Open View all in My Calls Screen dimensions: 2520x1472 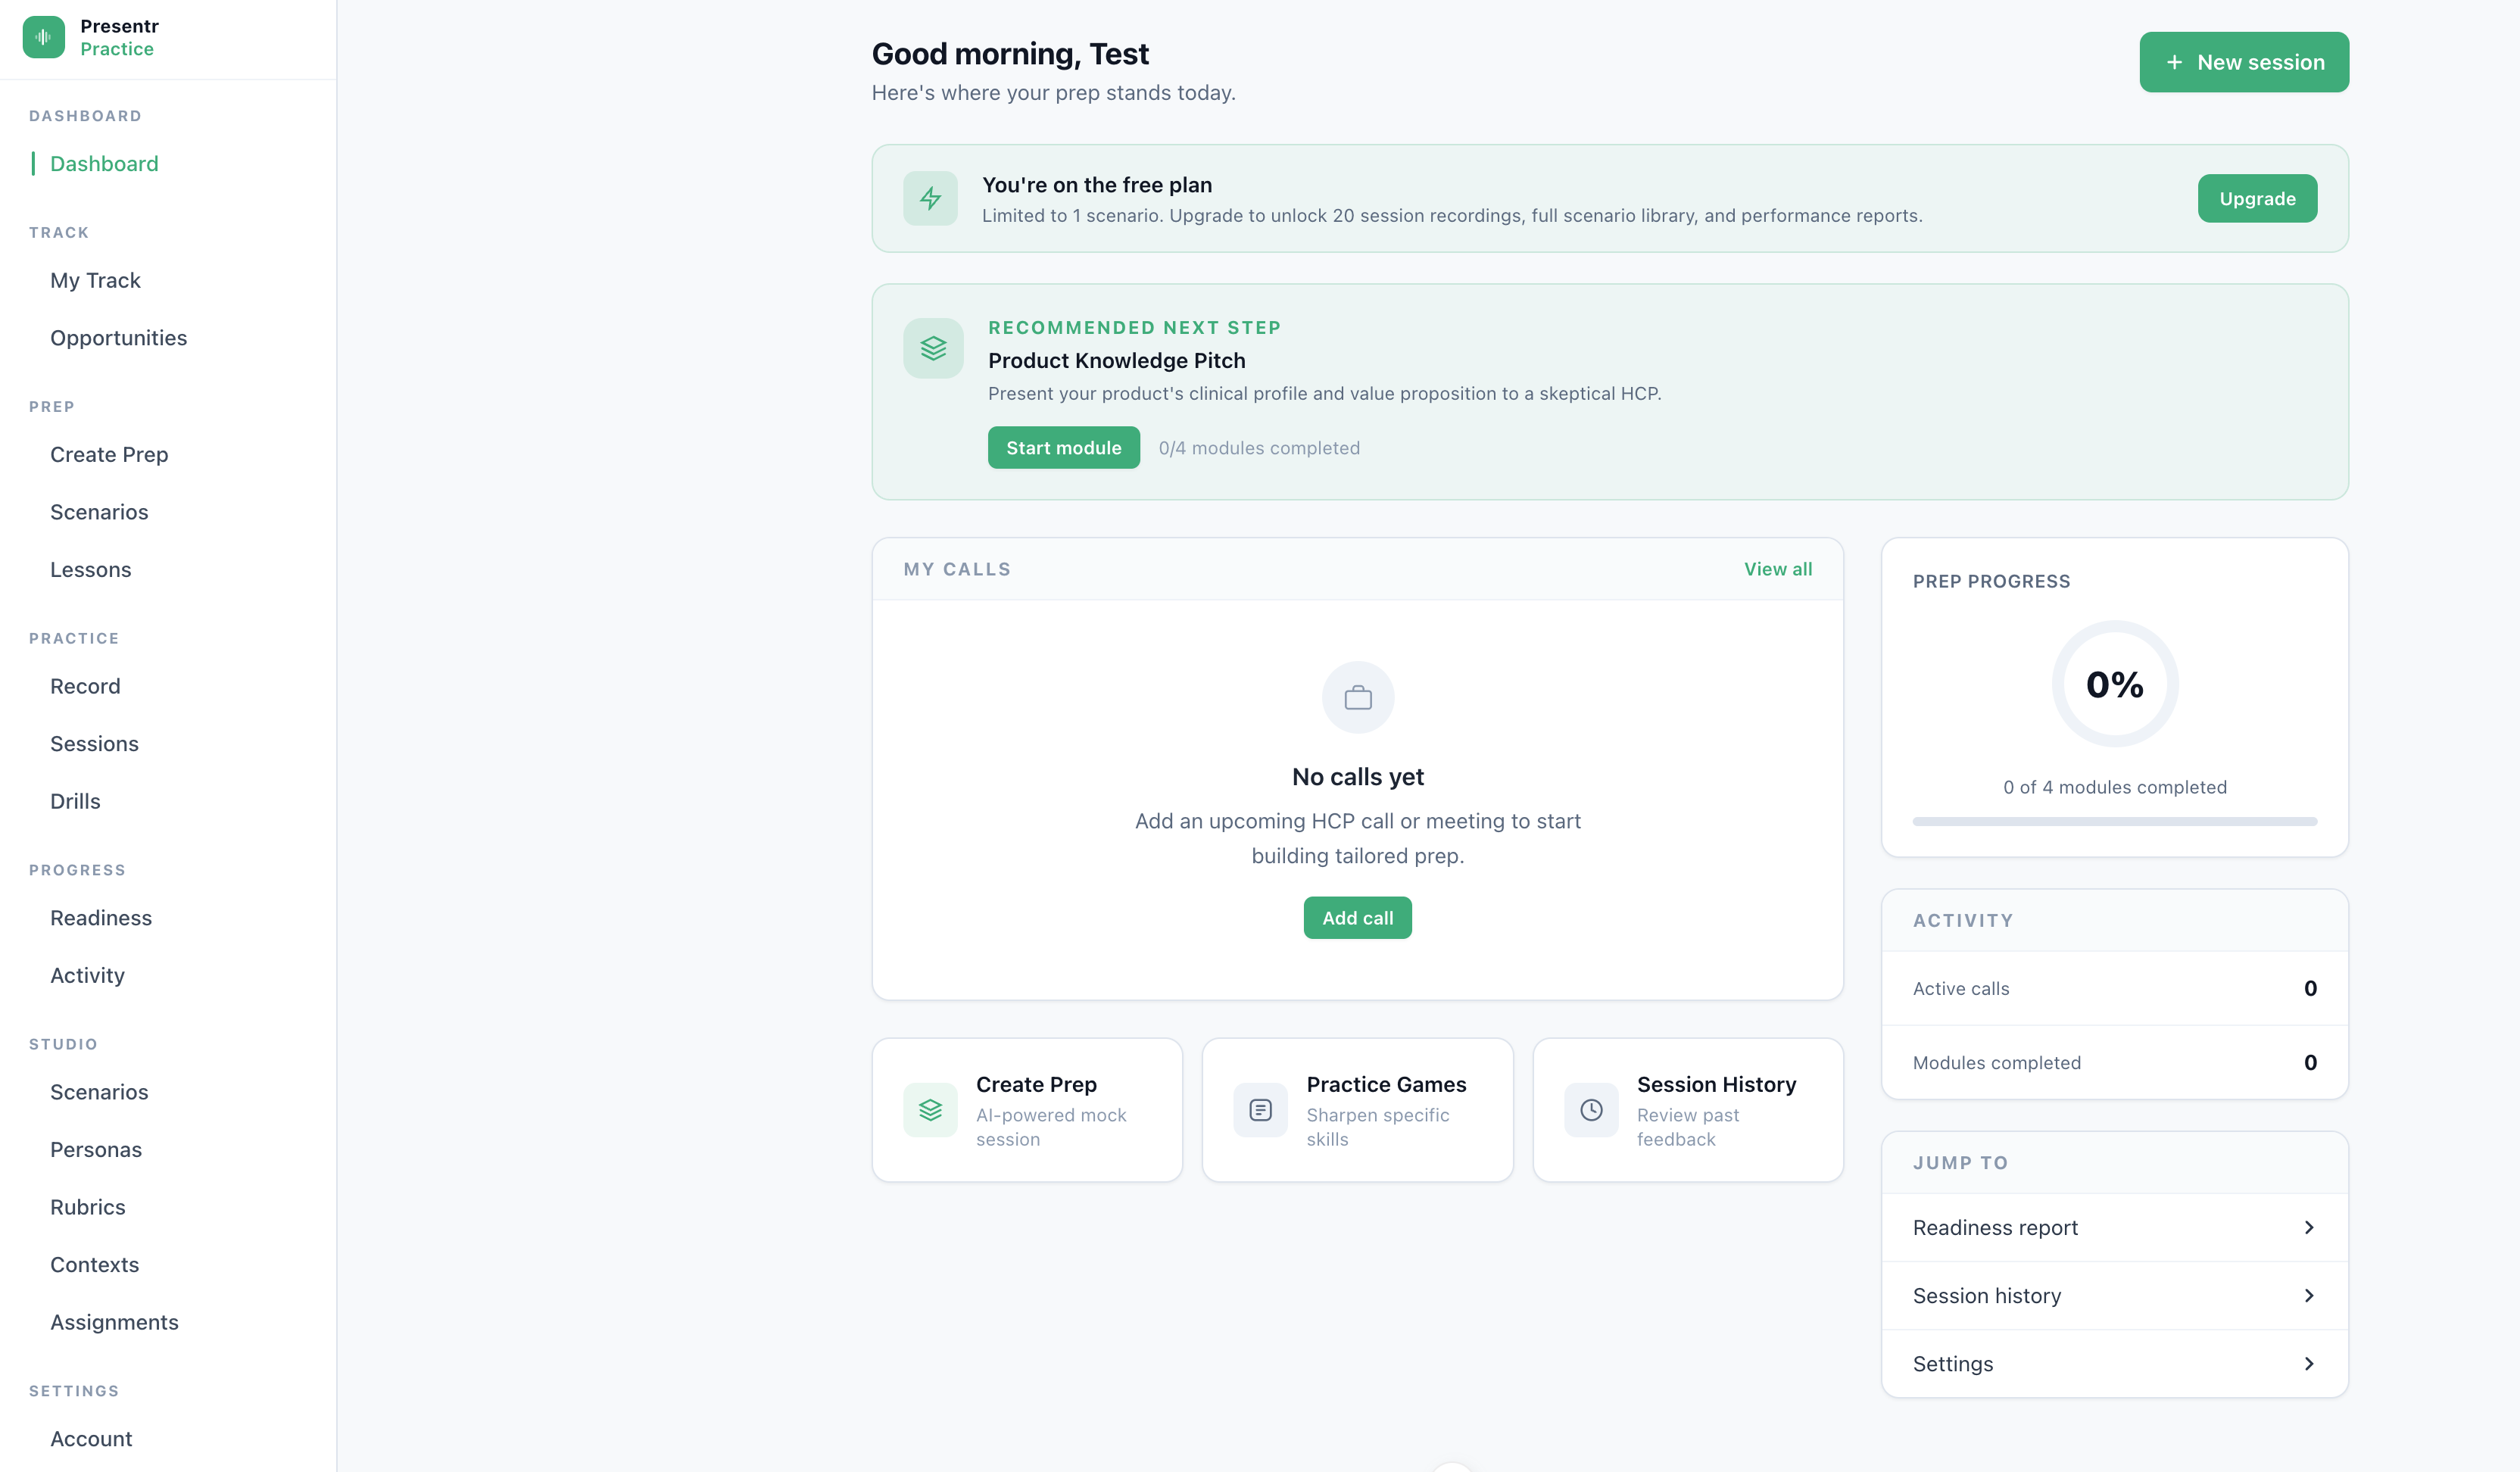tap(1778, 569)
